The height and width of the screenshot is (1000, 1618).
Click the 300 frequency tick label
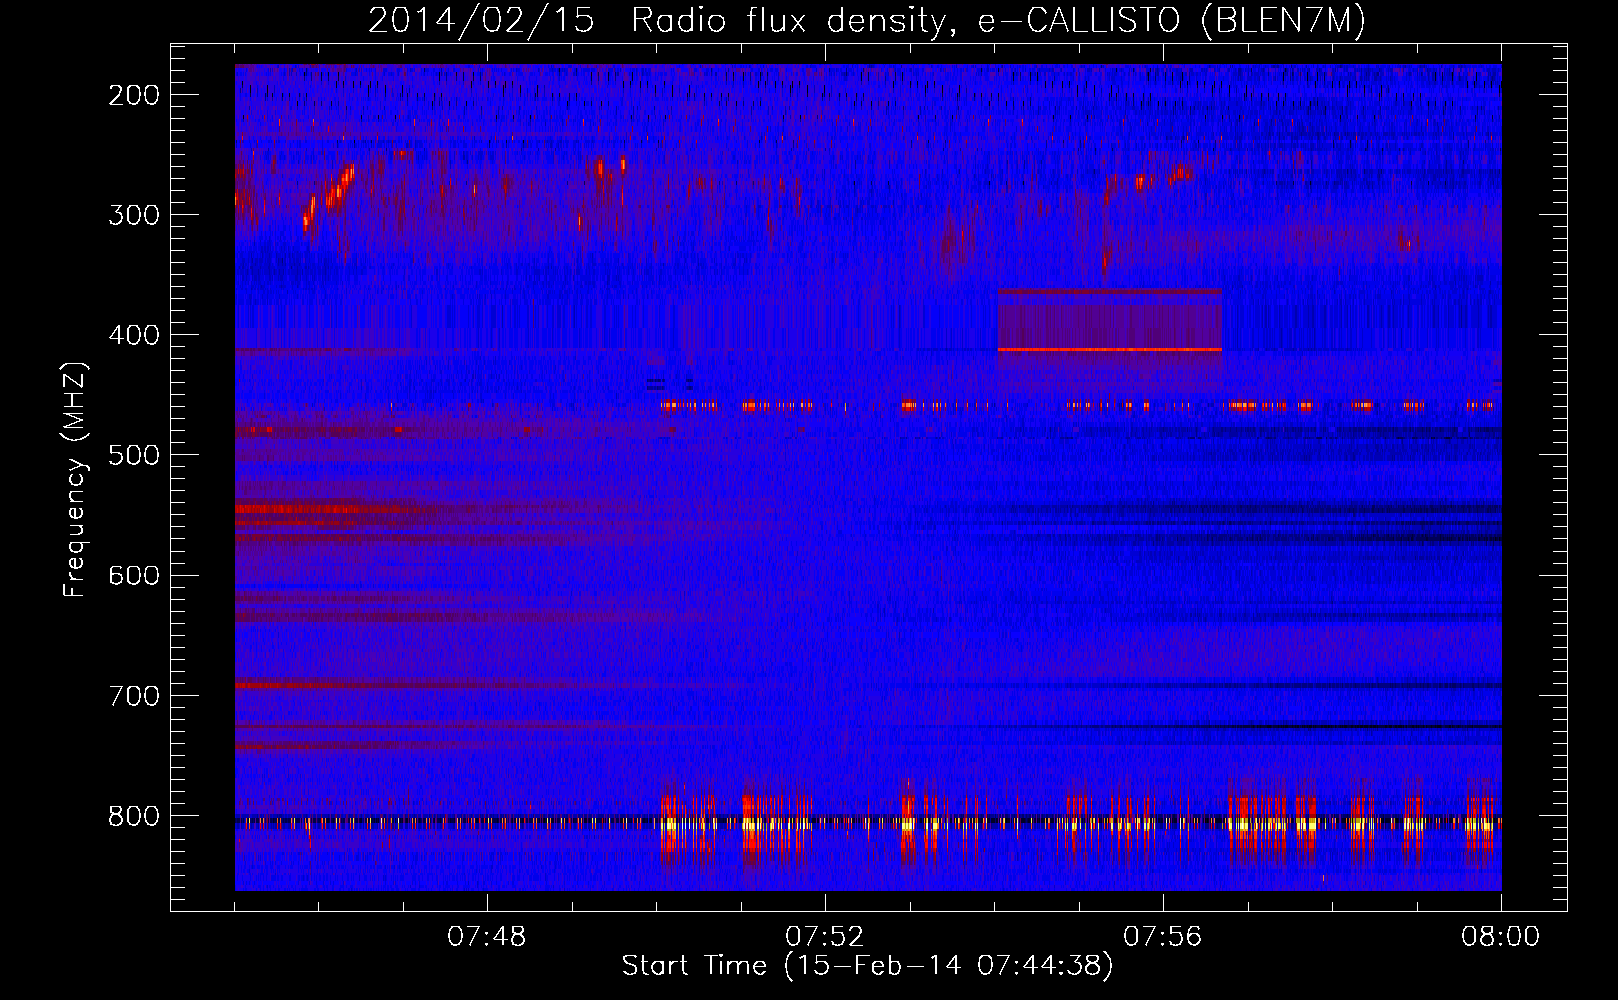(x=134, y=215)
